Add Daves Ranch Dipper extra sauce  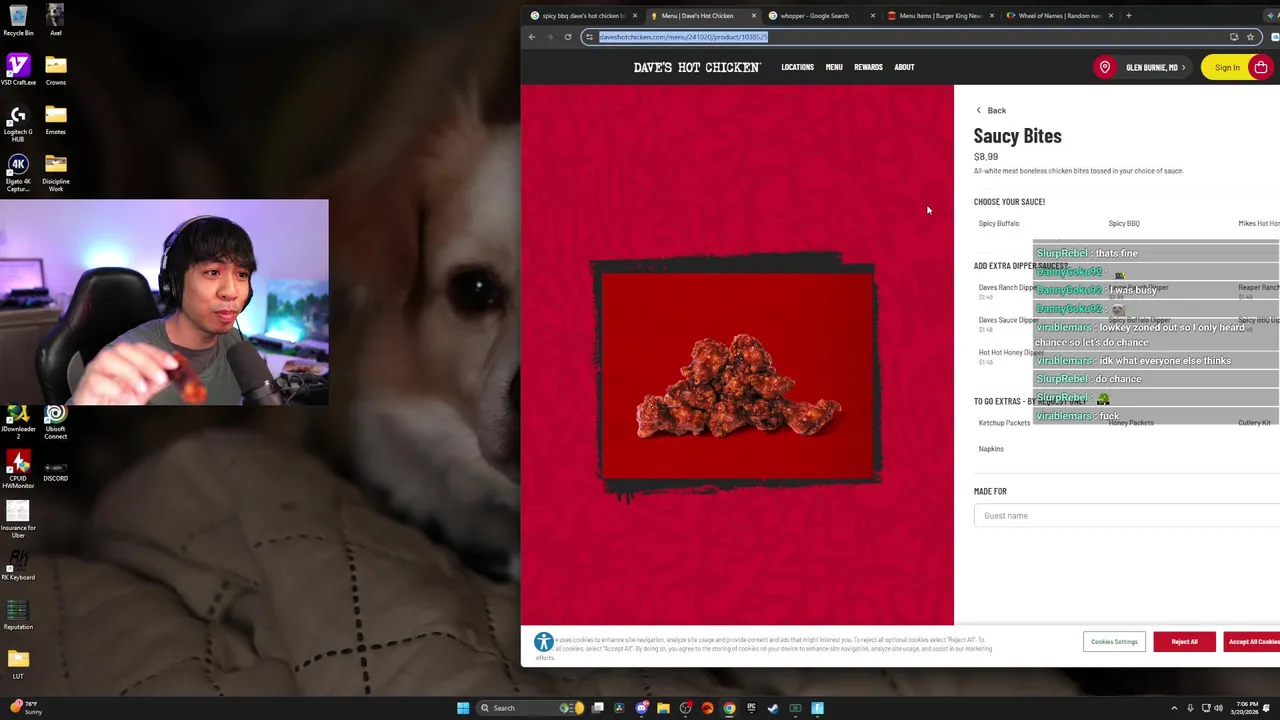click(1007, 291)
